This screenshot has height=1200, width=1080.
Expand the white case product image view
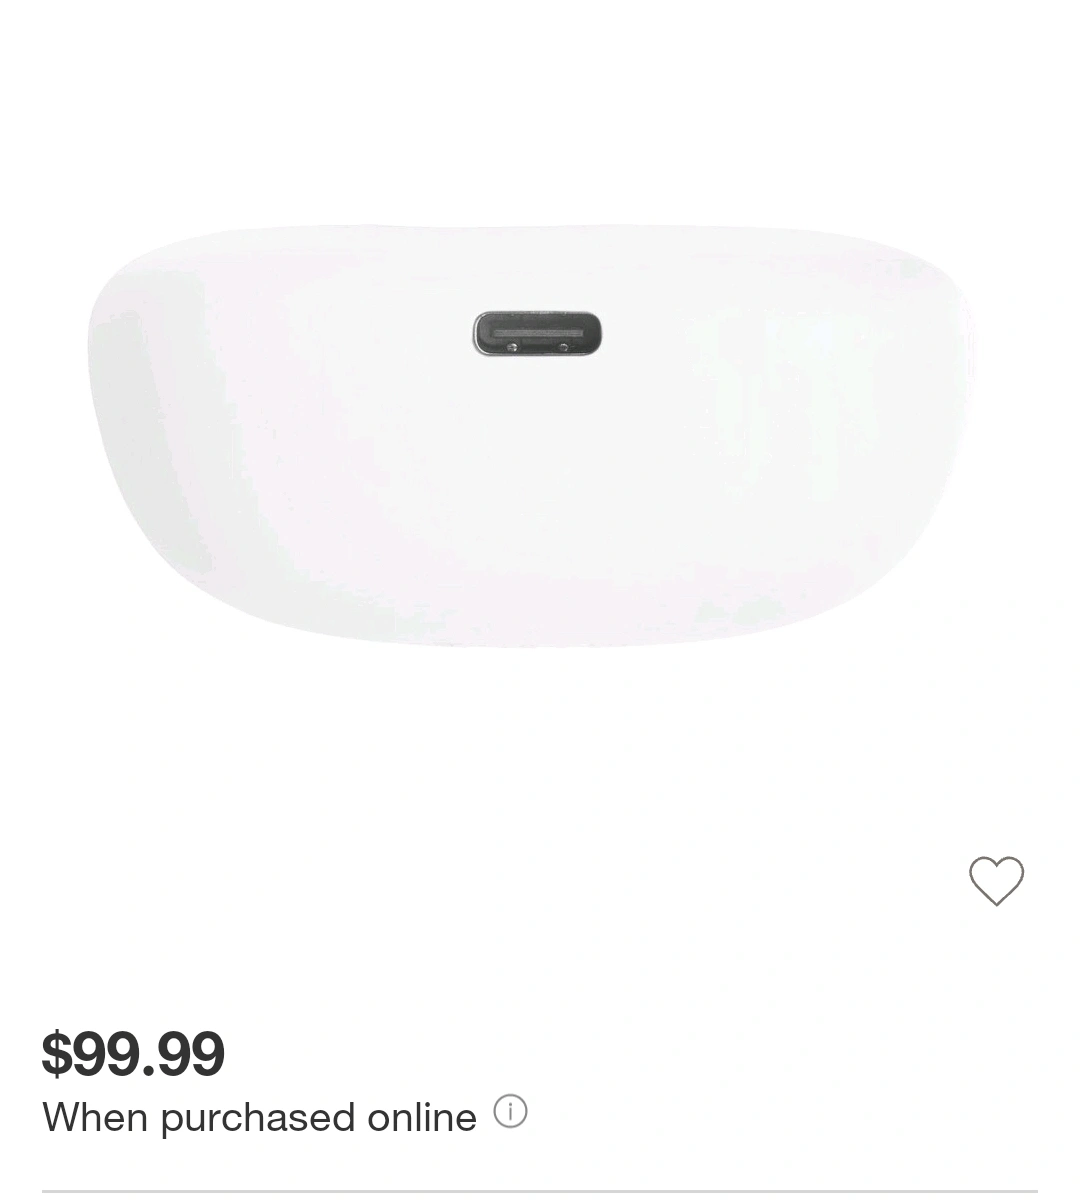pyautogui.click(x=532, y=435)
